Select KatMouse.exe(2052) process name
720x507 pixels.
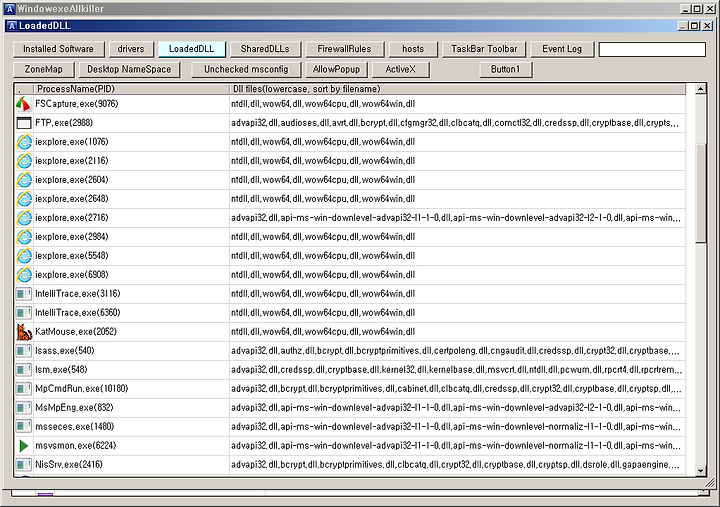(x=76, y=332)
